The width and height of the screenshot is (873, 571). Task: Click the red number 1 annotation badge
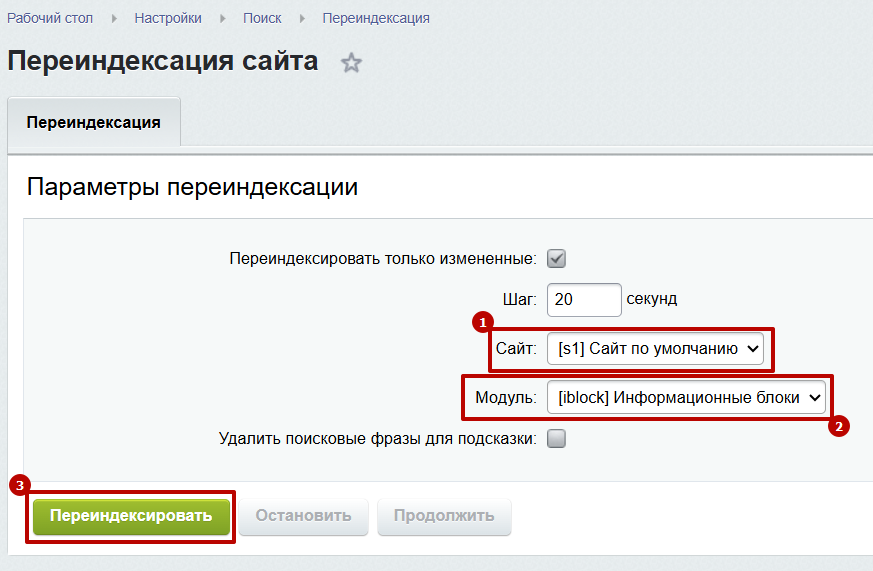coord(483,323)
